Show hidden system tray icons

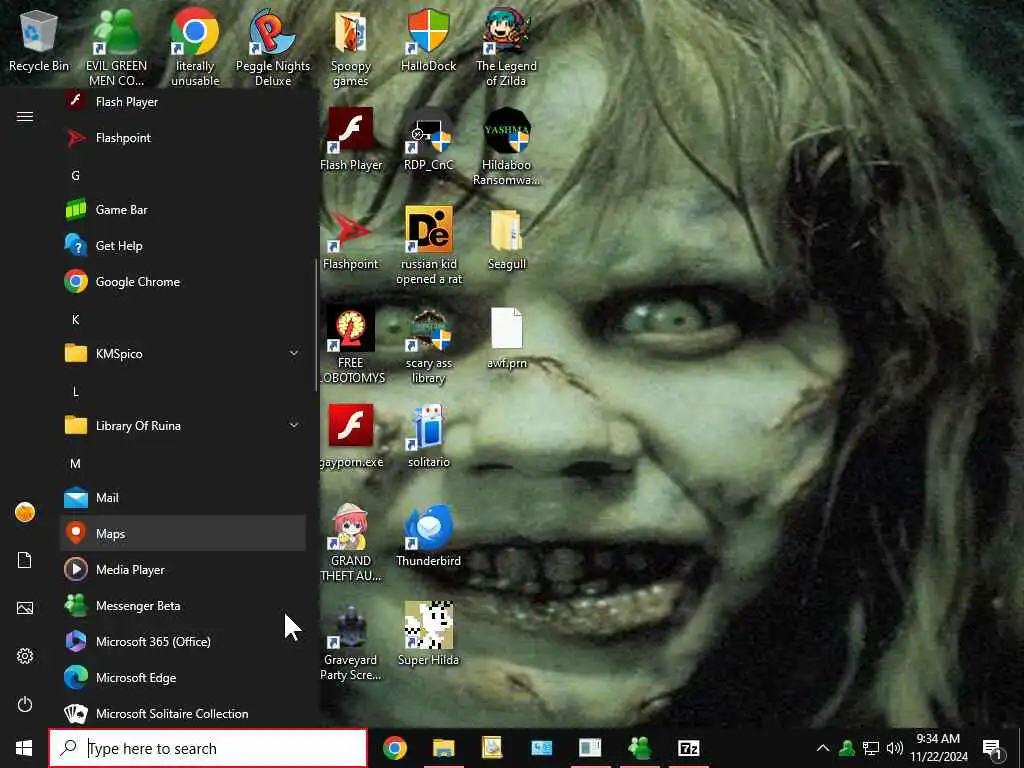tap(823, 748)
